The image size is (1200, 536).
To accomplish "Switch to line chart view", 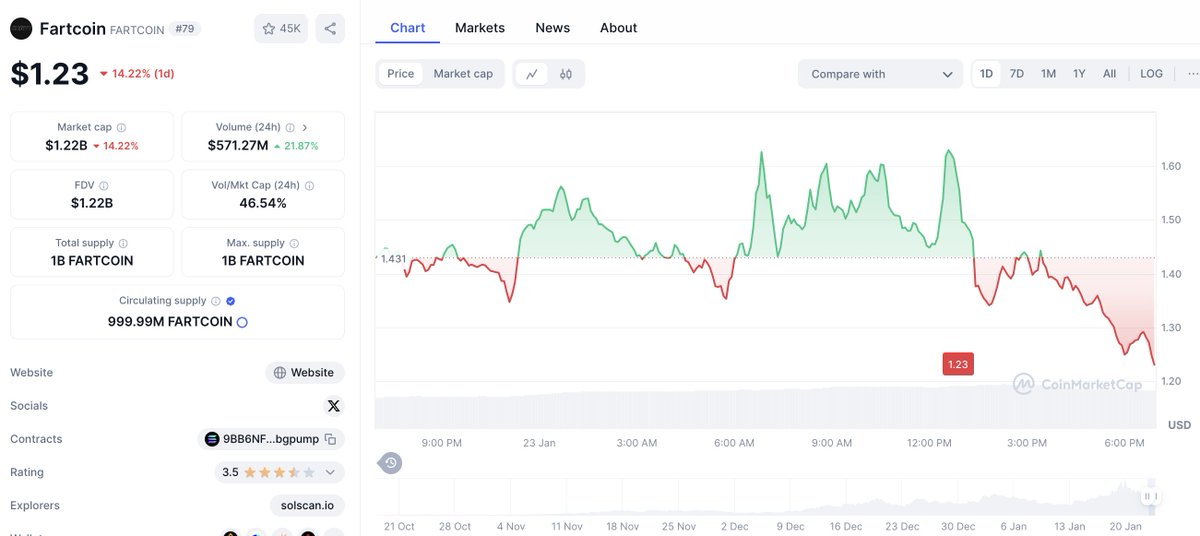I will coord(532,74).
